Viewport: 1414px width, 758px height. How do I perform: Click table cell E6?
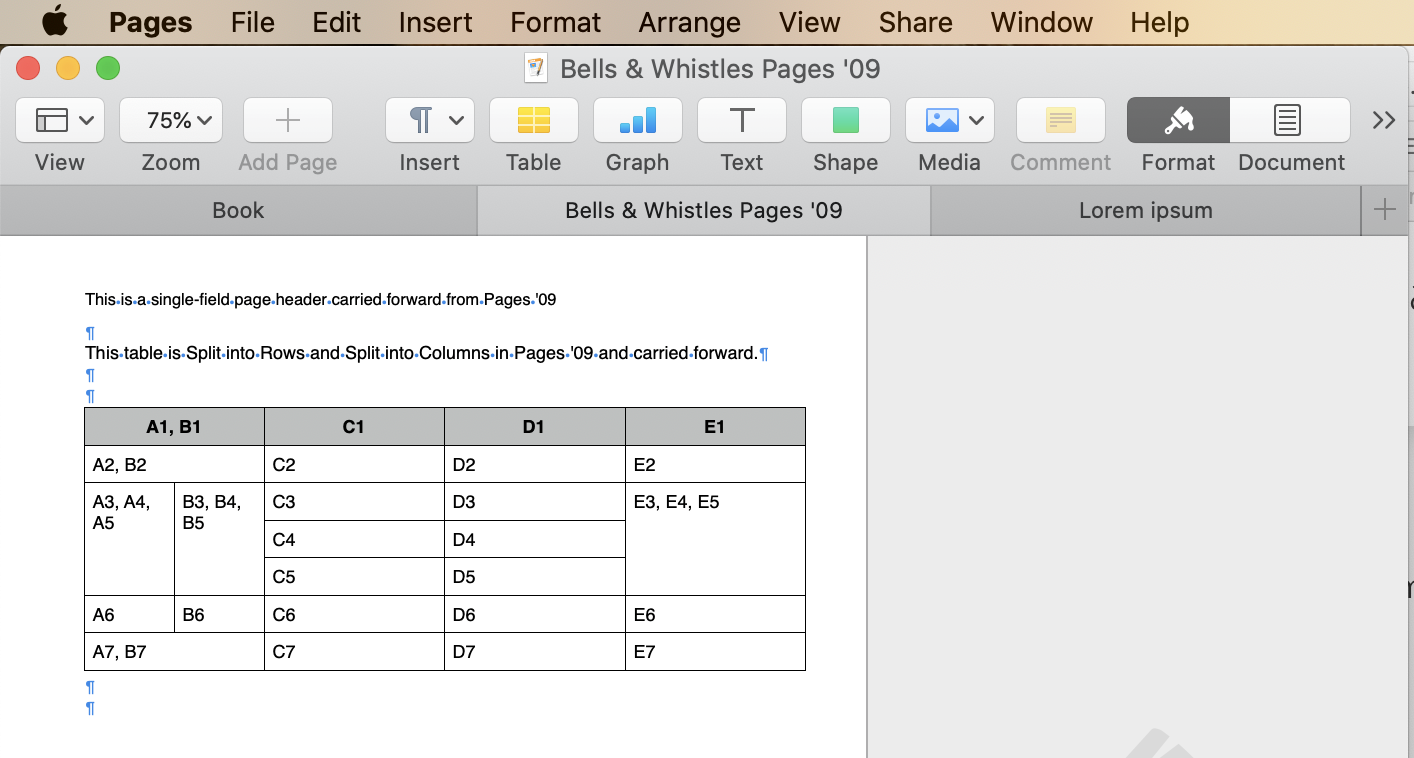[715, 614]
